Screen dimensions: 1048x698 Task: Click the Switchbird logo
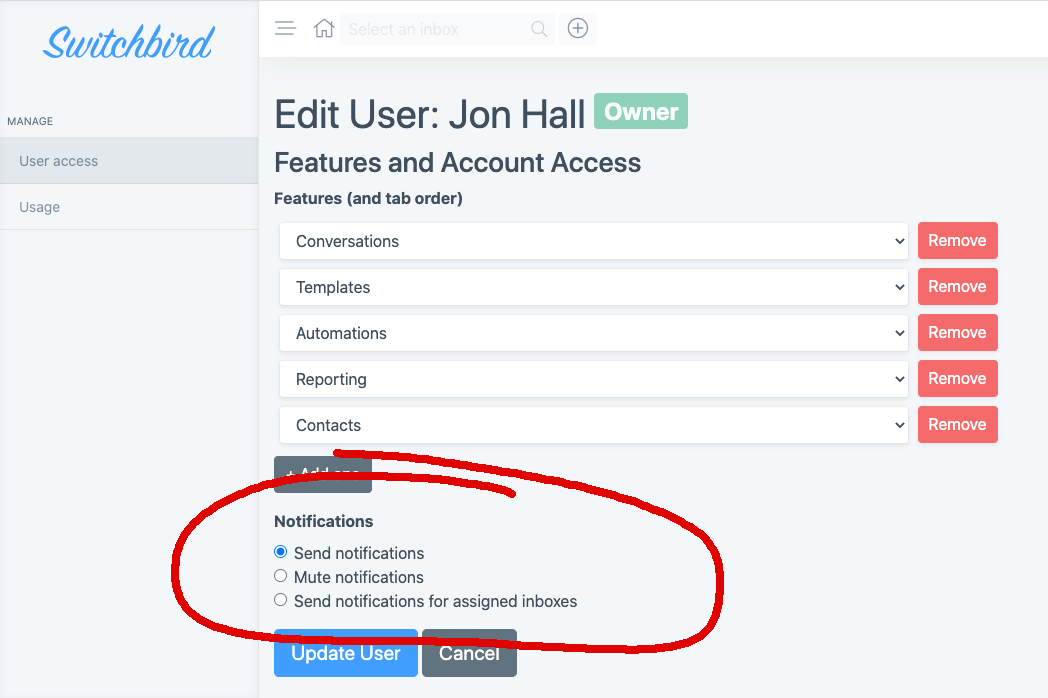pos(128,41)
